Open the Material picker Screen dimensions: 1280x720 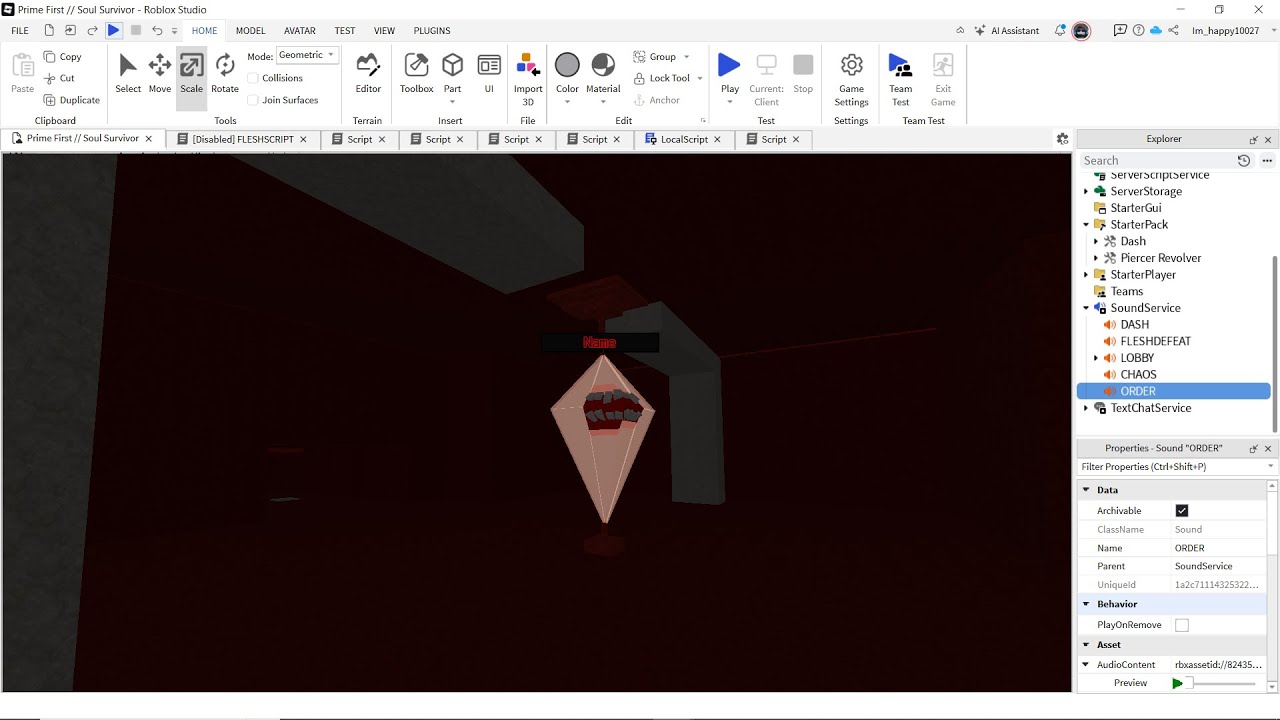603,66
